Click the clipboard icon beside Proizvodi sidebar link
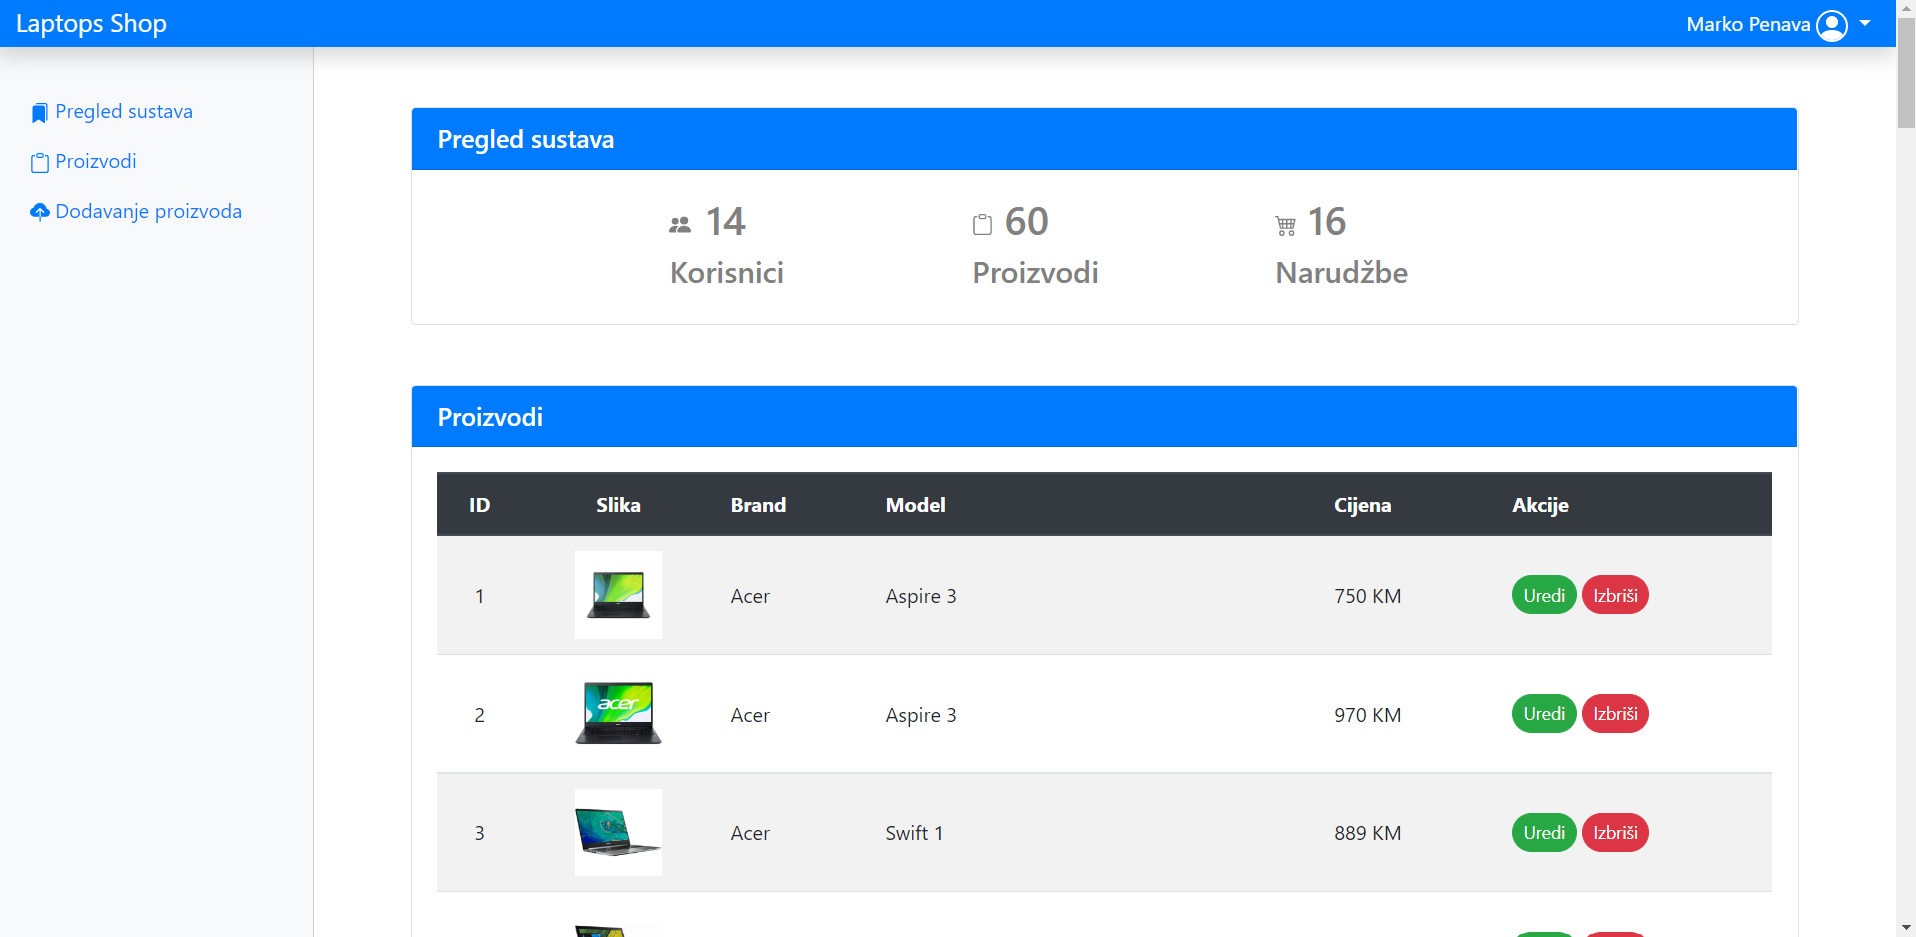Image resolution: width=1916 pixels, height=937 pixels. (39, 161)
